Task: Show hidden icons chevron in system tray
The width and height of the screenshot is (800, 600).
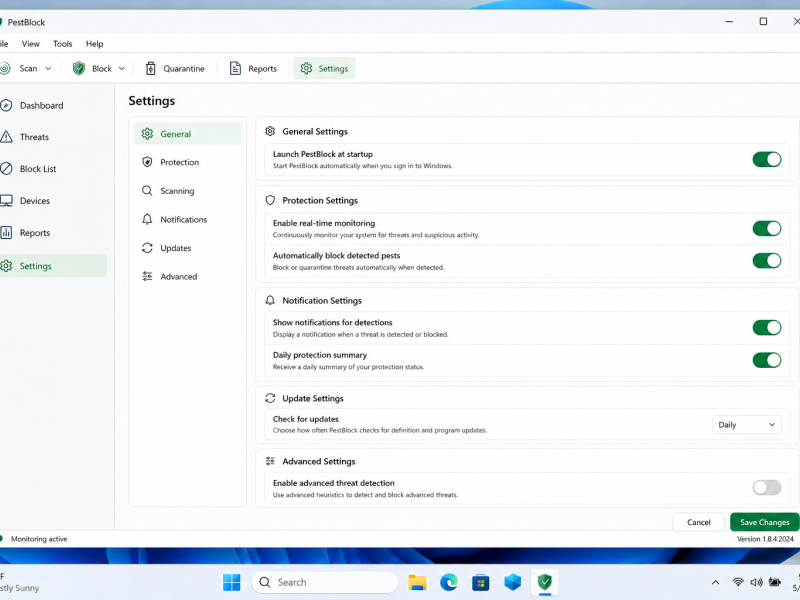Action: tap(715, 582)
